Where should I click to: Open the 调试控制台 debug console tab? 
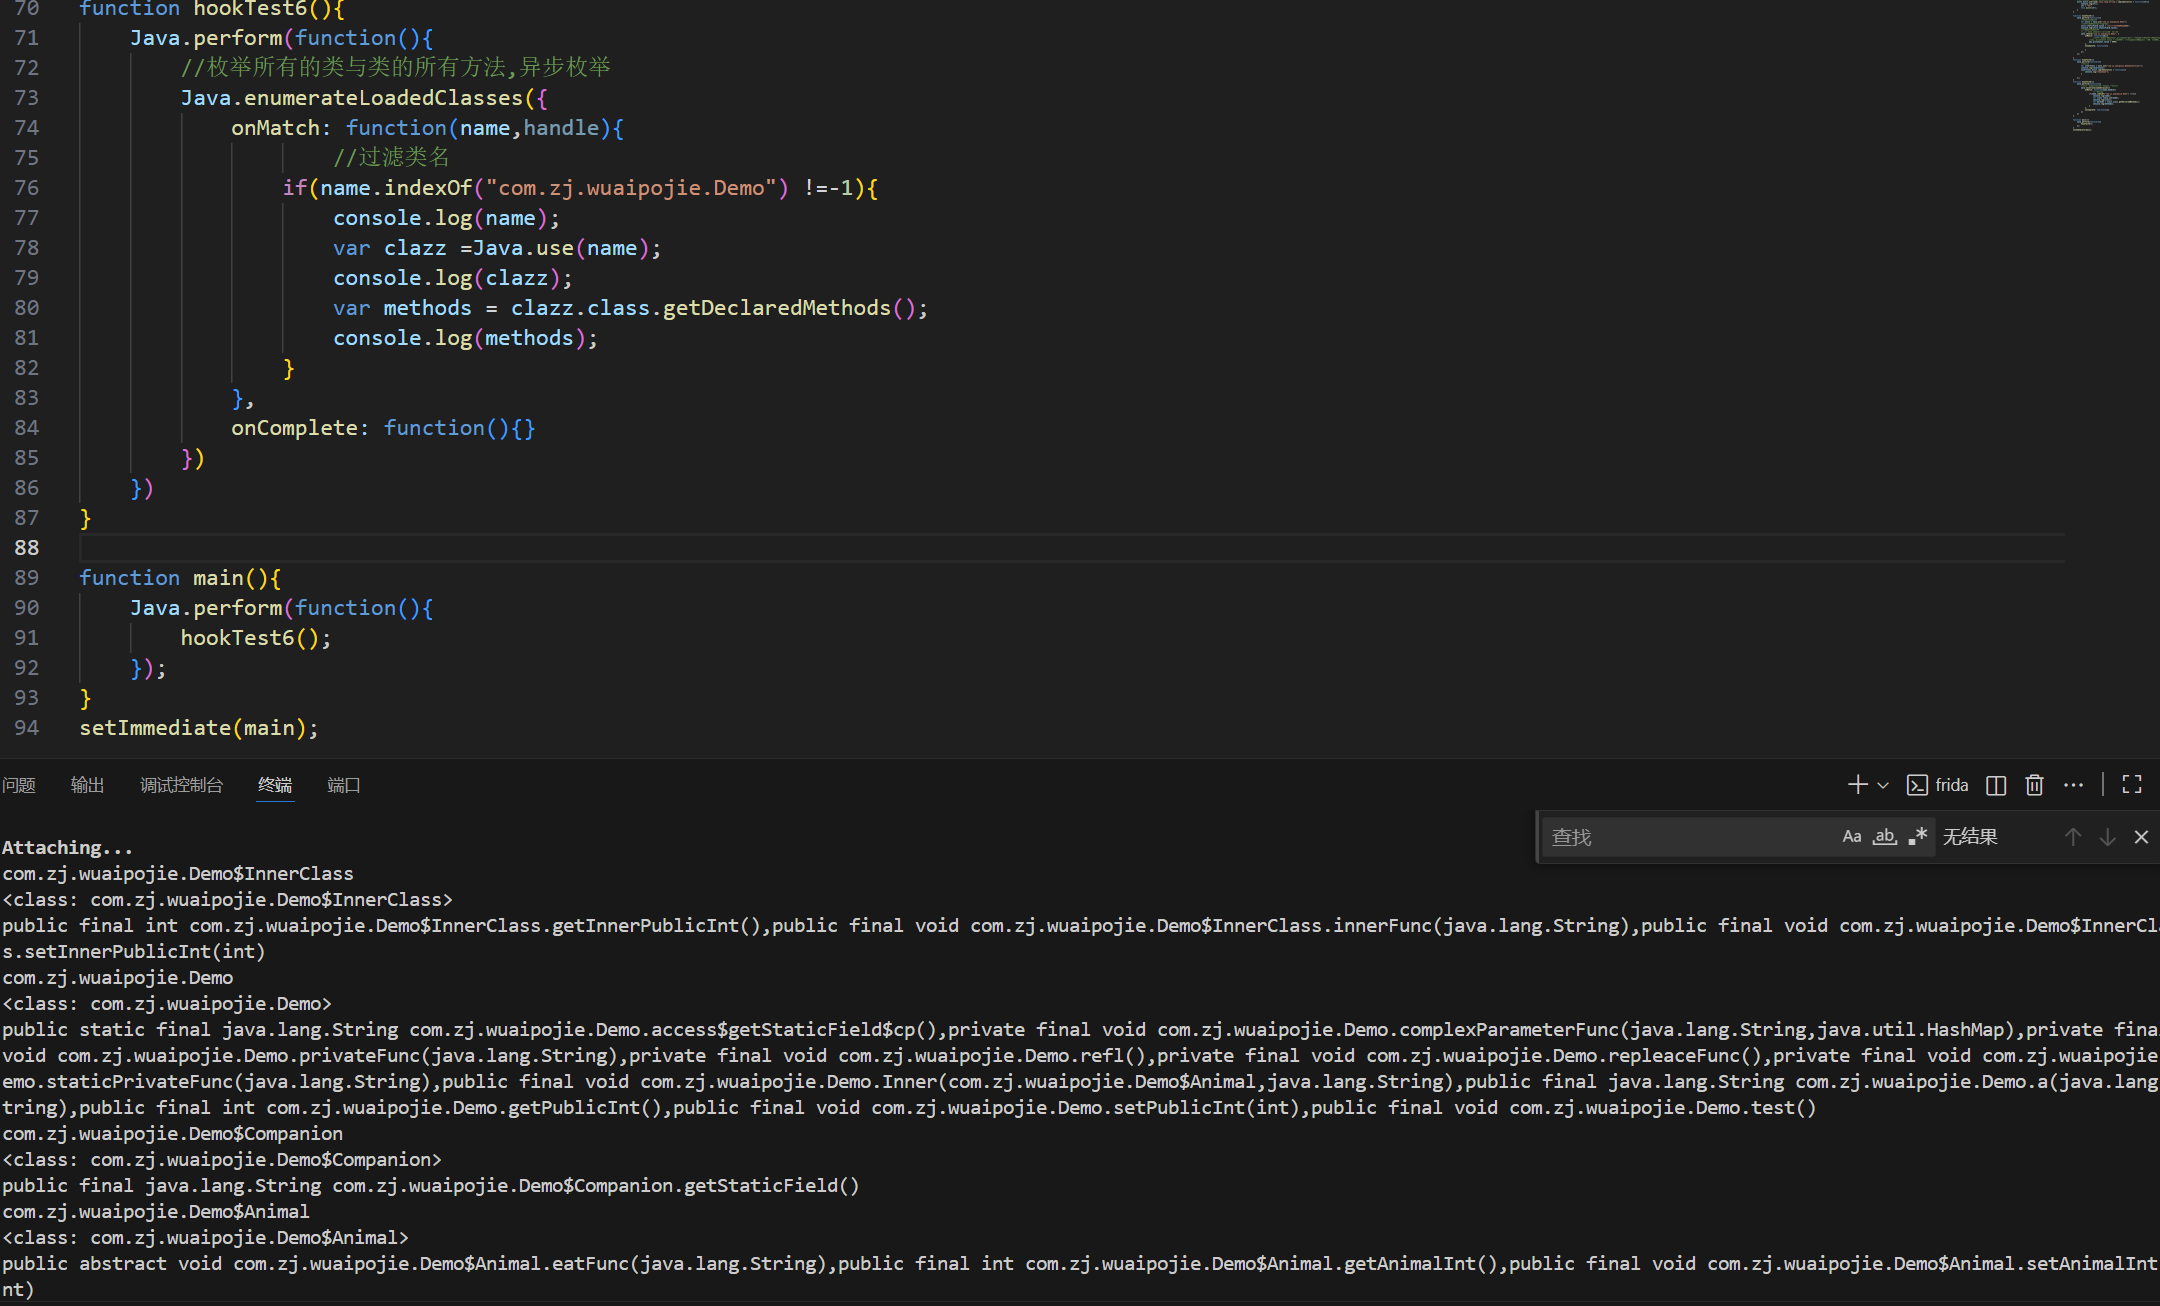pos(181,785)
